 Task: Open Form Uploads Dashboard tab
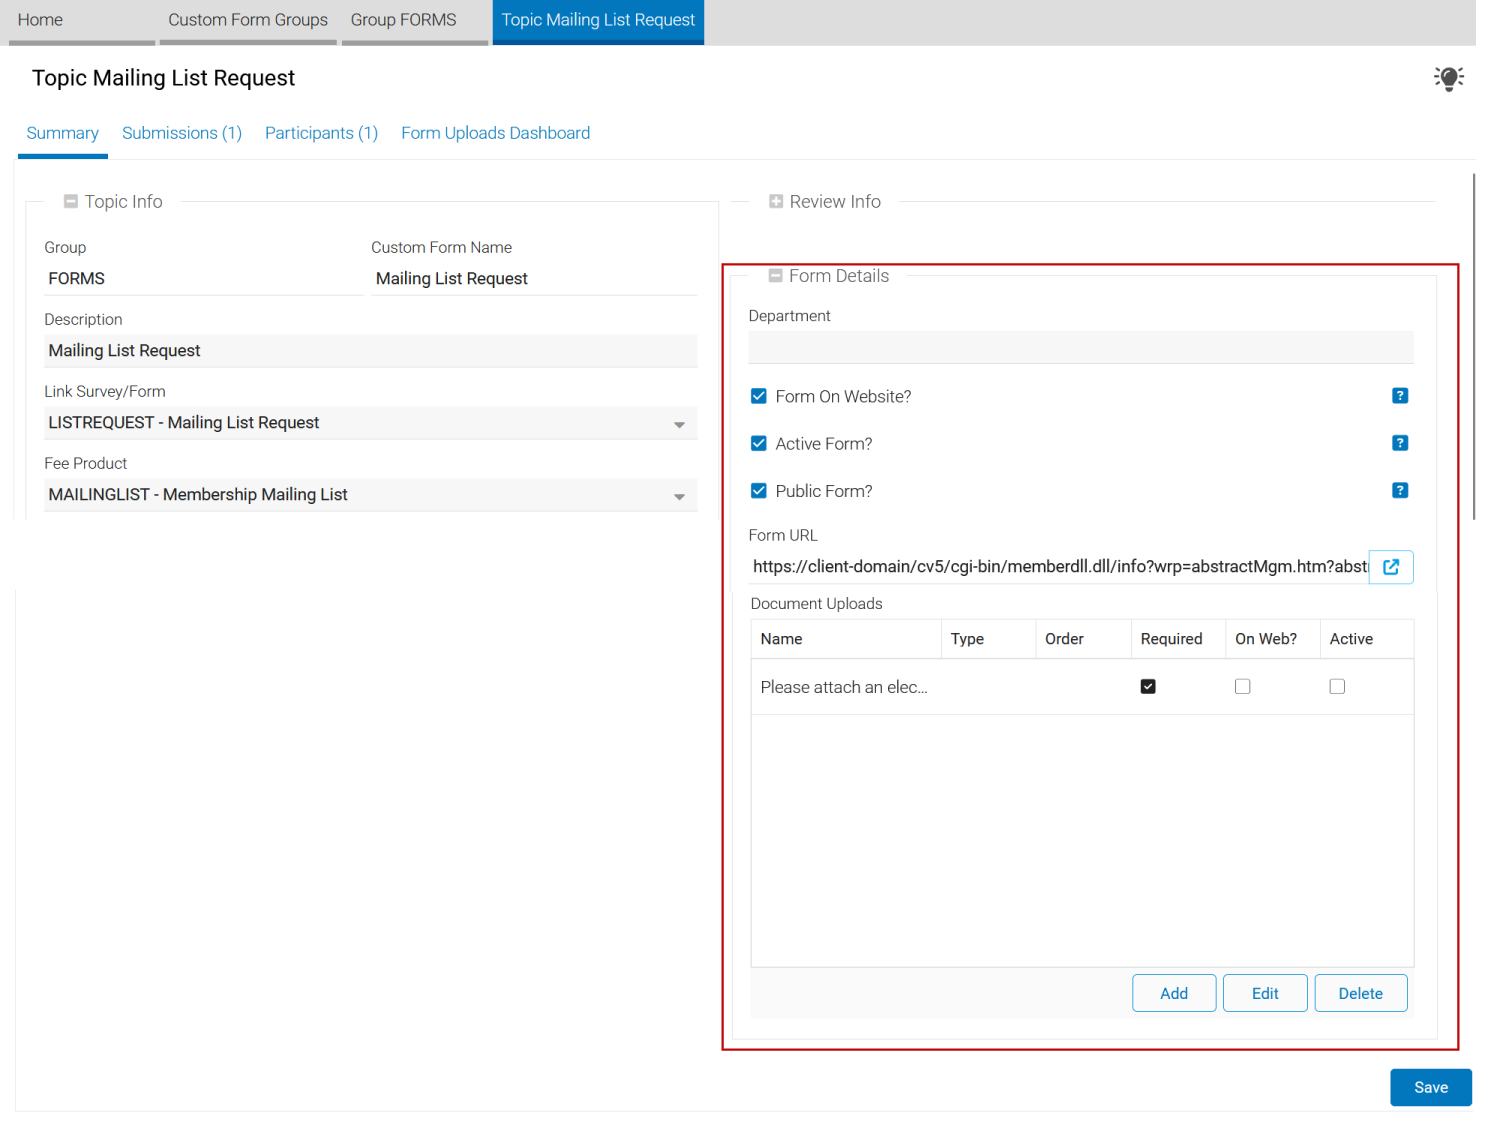coord(495,133)
